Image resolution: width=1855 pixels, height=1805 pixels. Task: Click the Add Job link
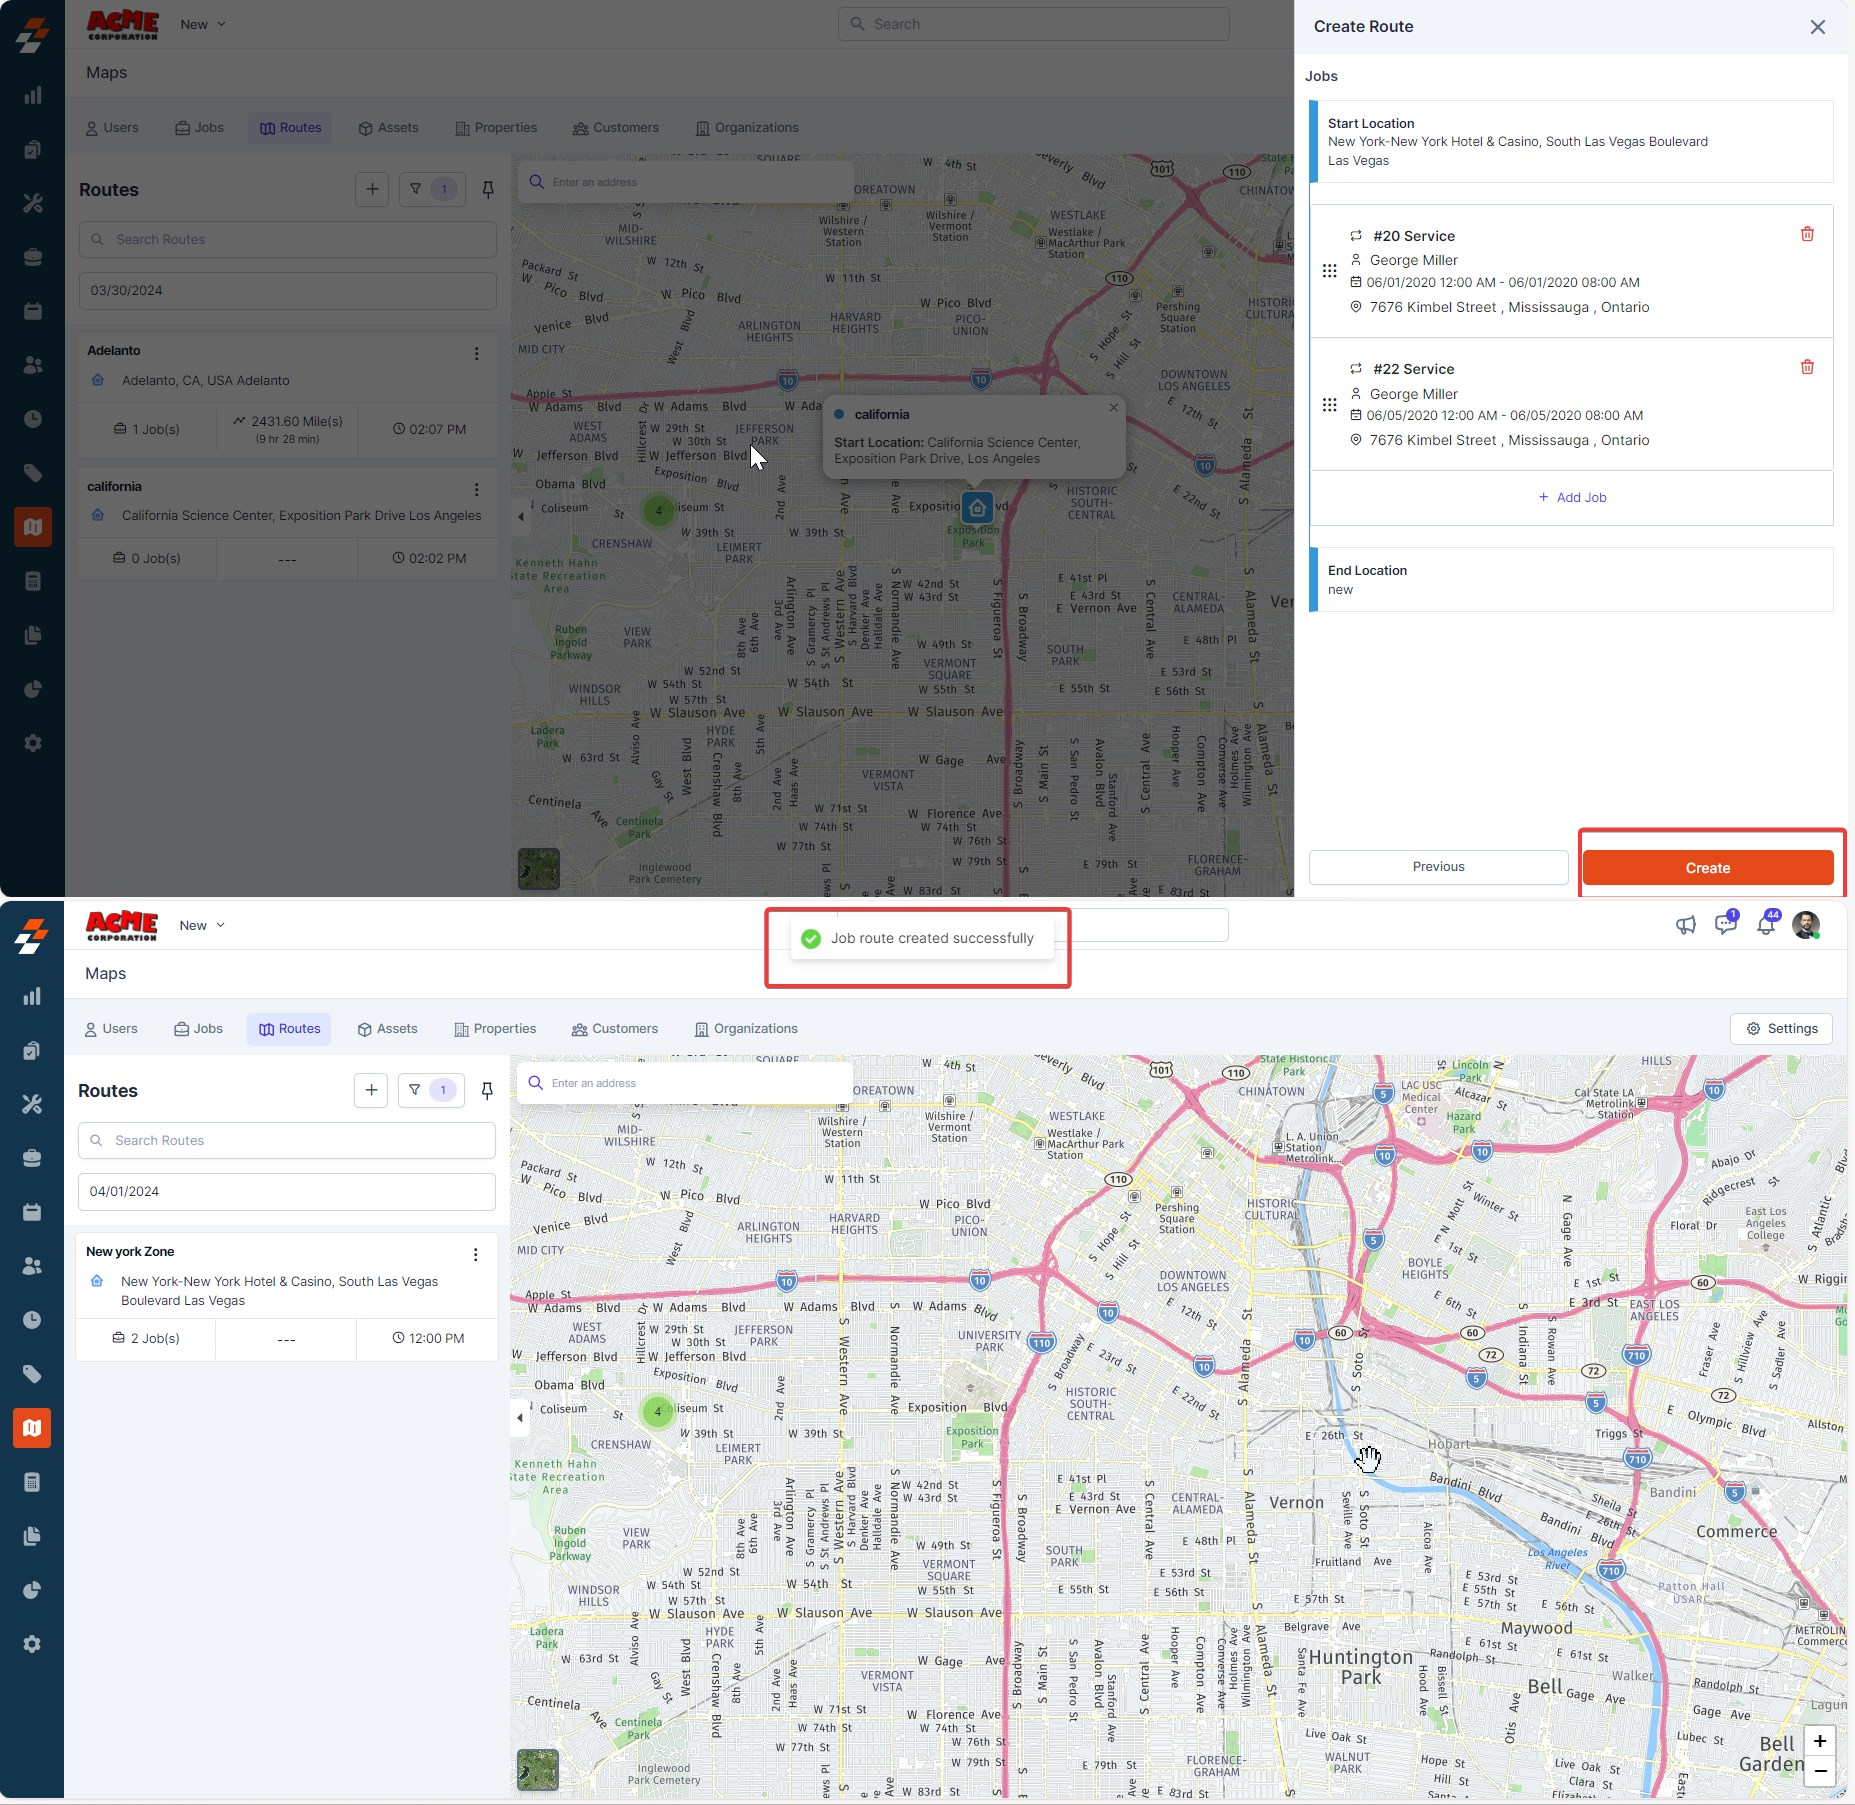click(x=1572, y=498)
